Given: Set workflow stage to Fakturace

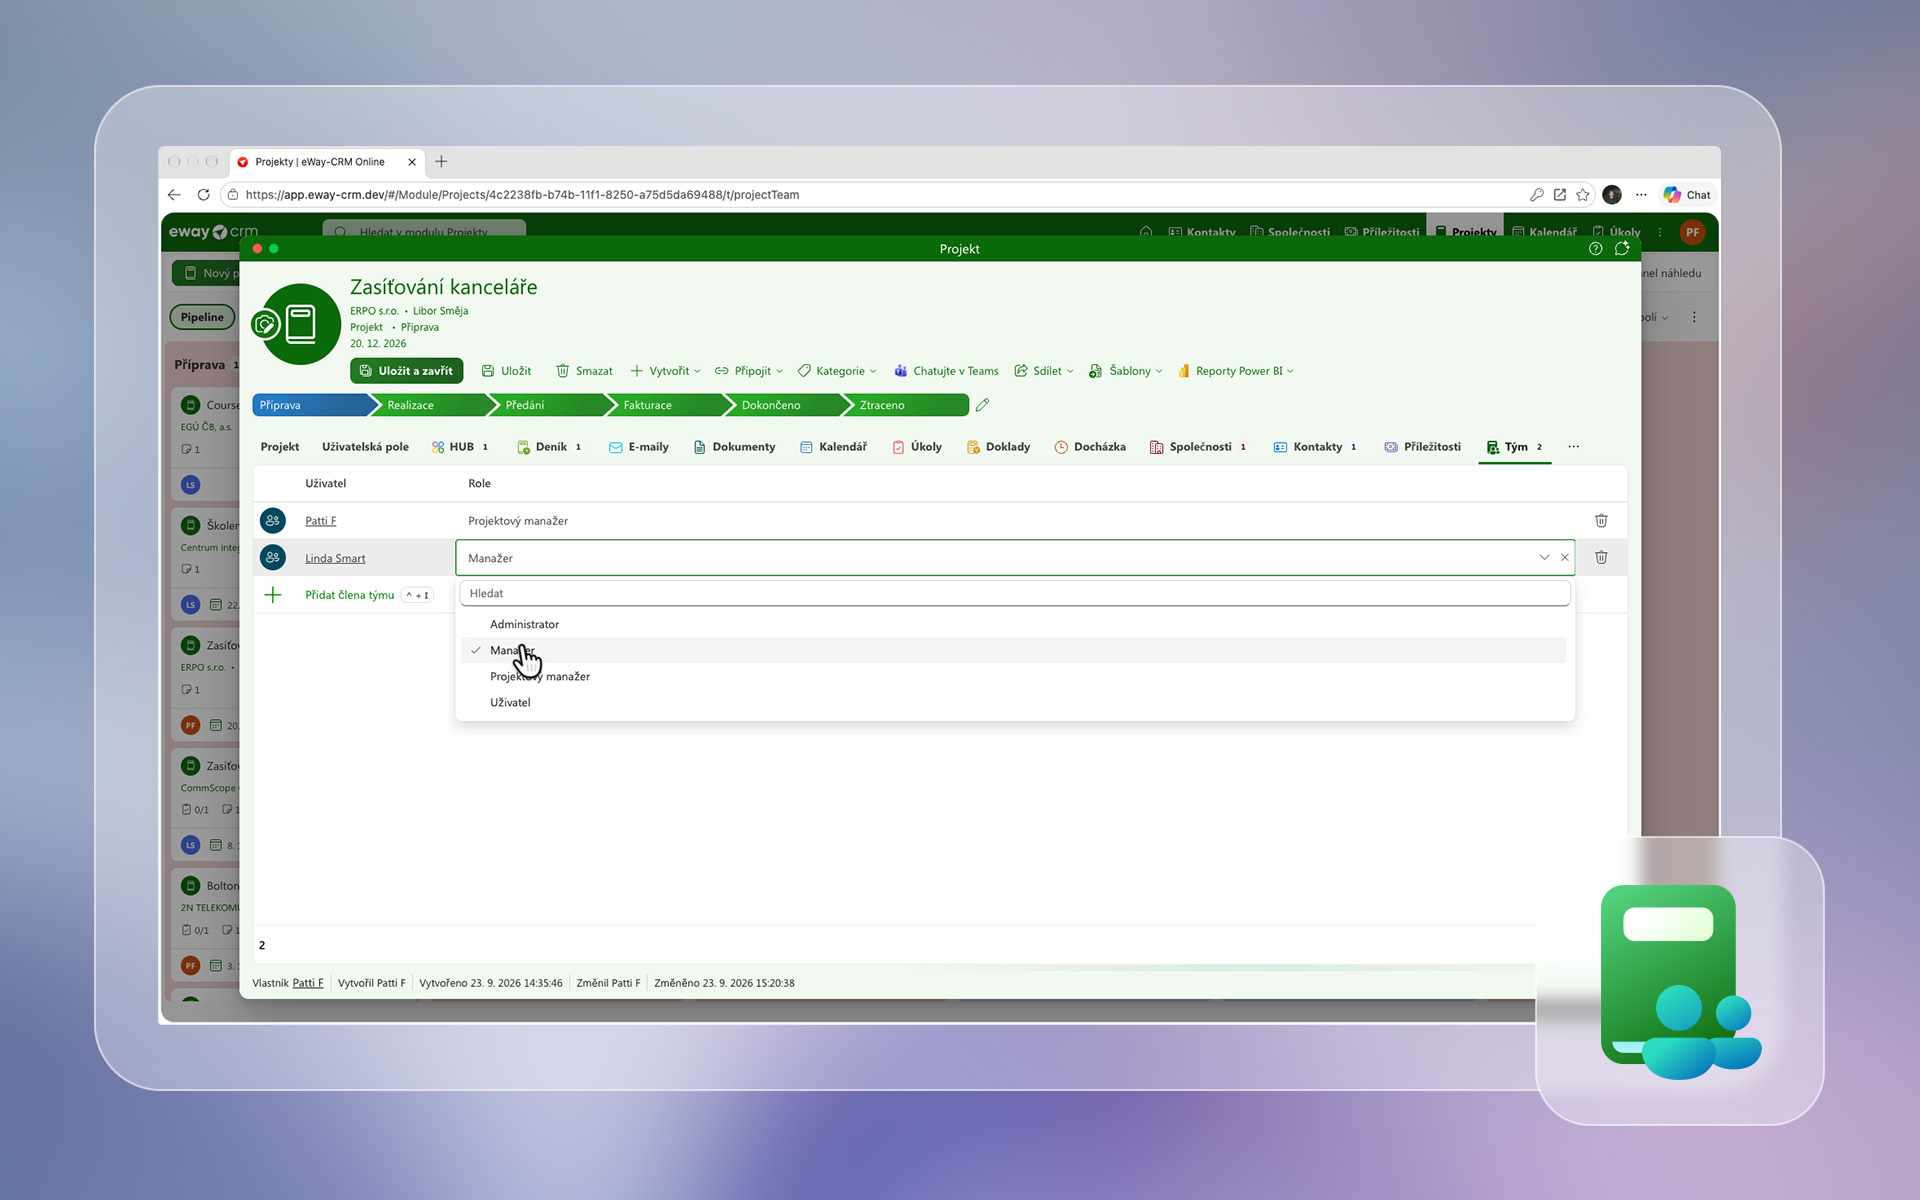Looking at the screenshot, I should [x=666, y=405].
